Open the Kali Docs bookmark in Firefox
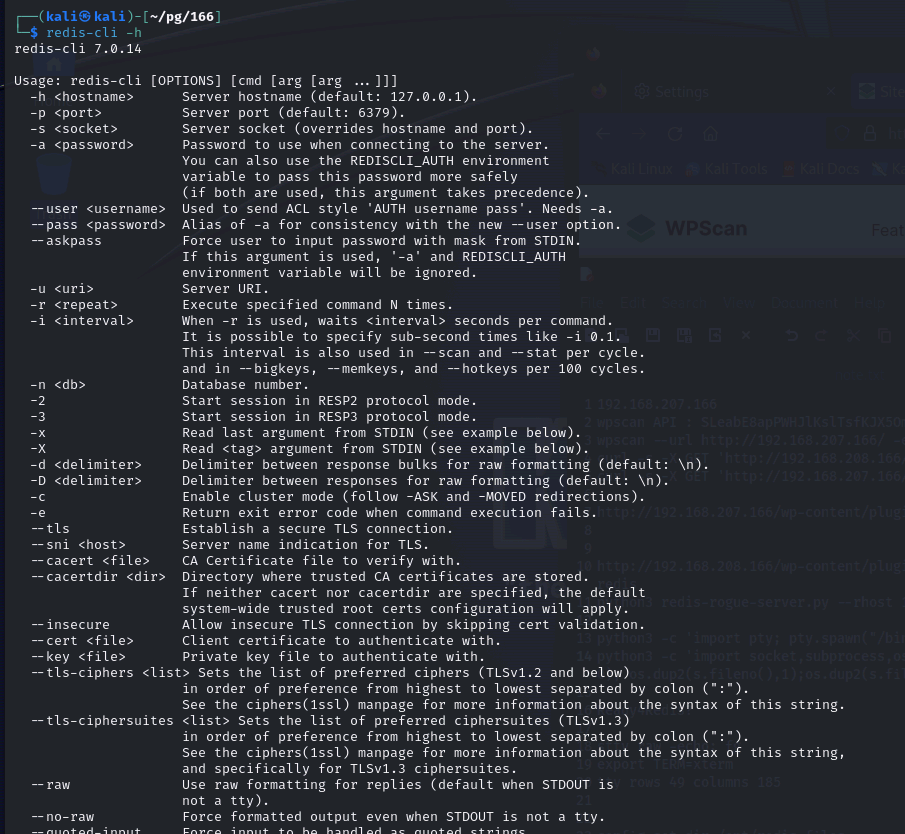Viewport: 905px width, 834px height. 821,169
